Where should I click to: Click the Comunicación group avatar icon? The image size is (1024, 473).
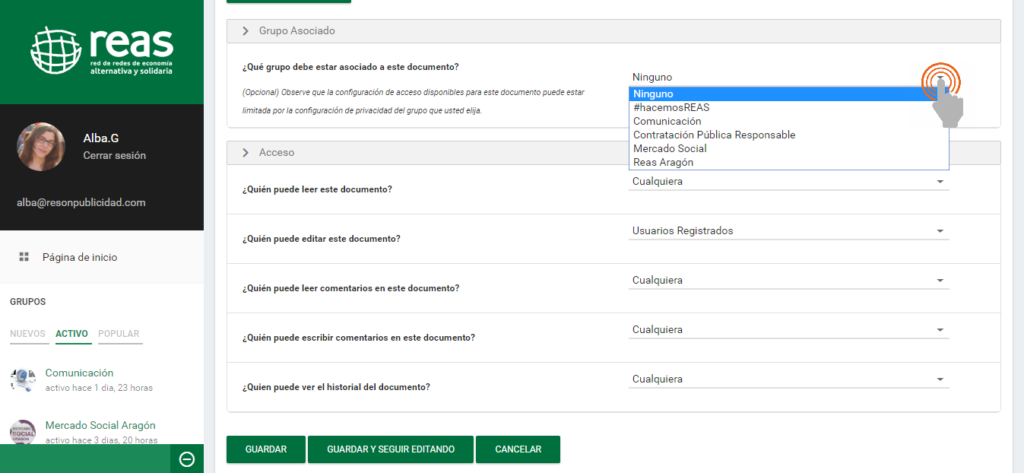(x=23, y=379)
